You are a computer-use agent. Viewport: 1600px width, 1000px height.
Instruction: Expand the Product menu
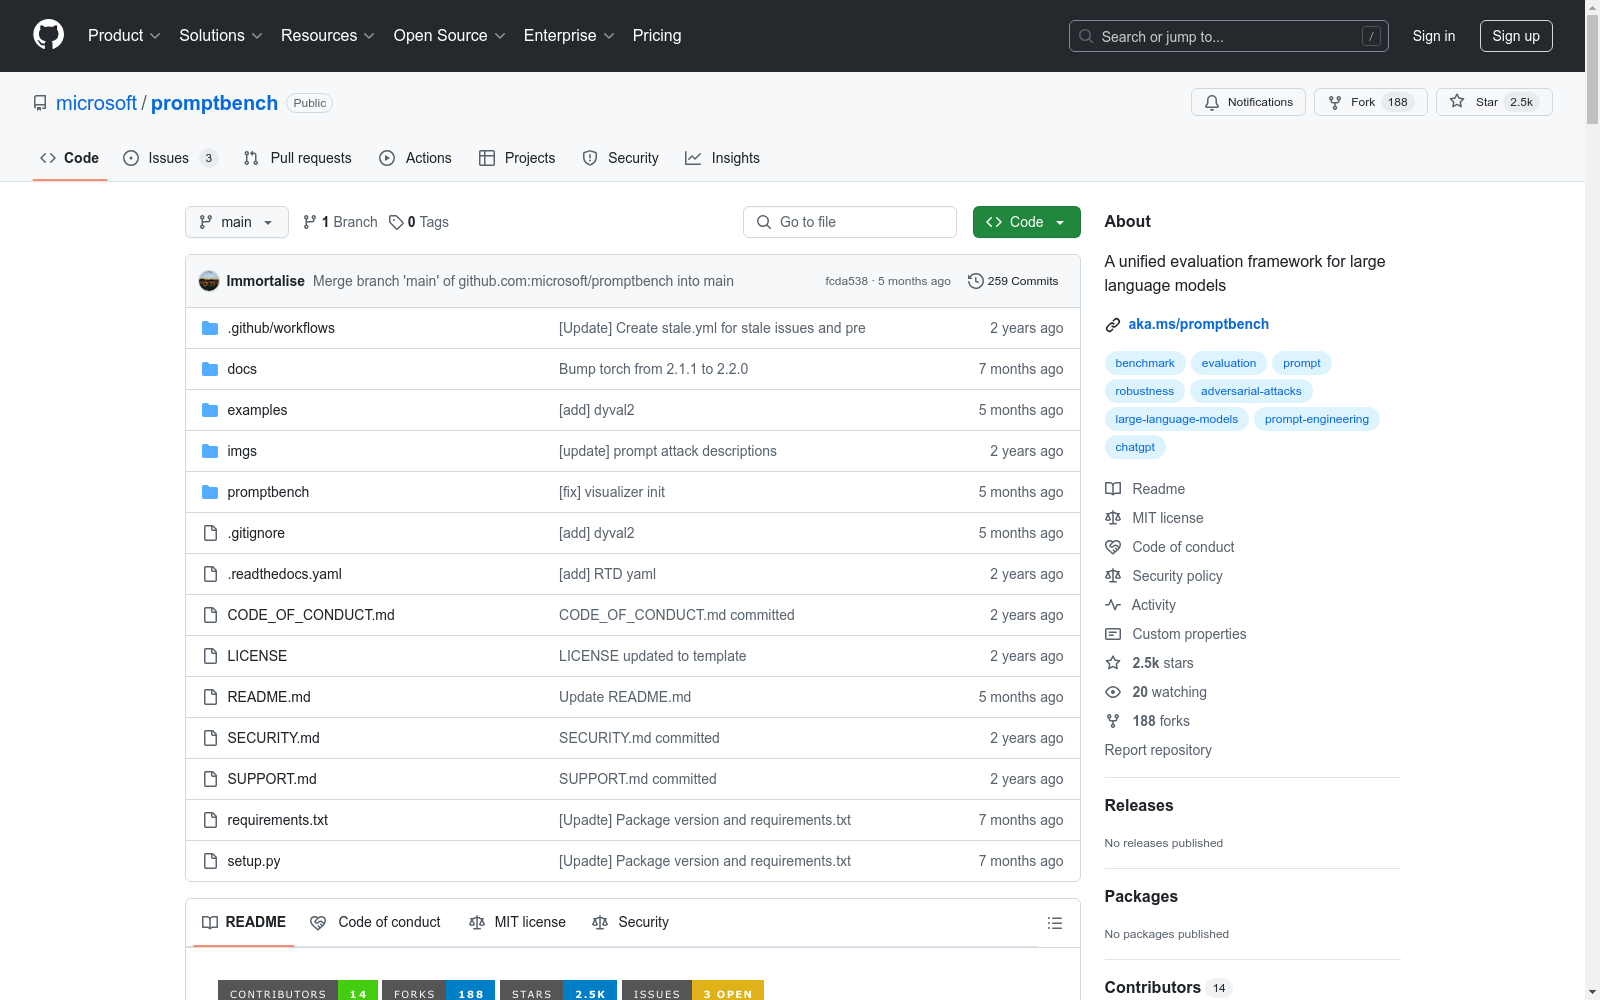point(124,35)
